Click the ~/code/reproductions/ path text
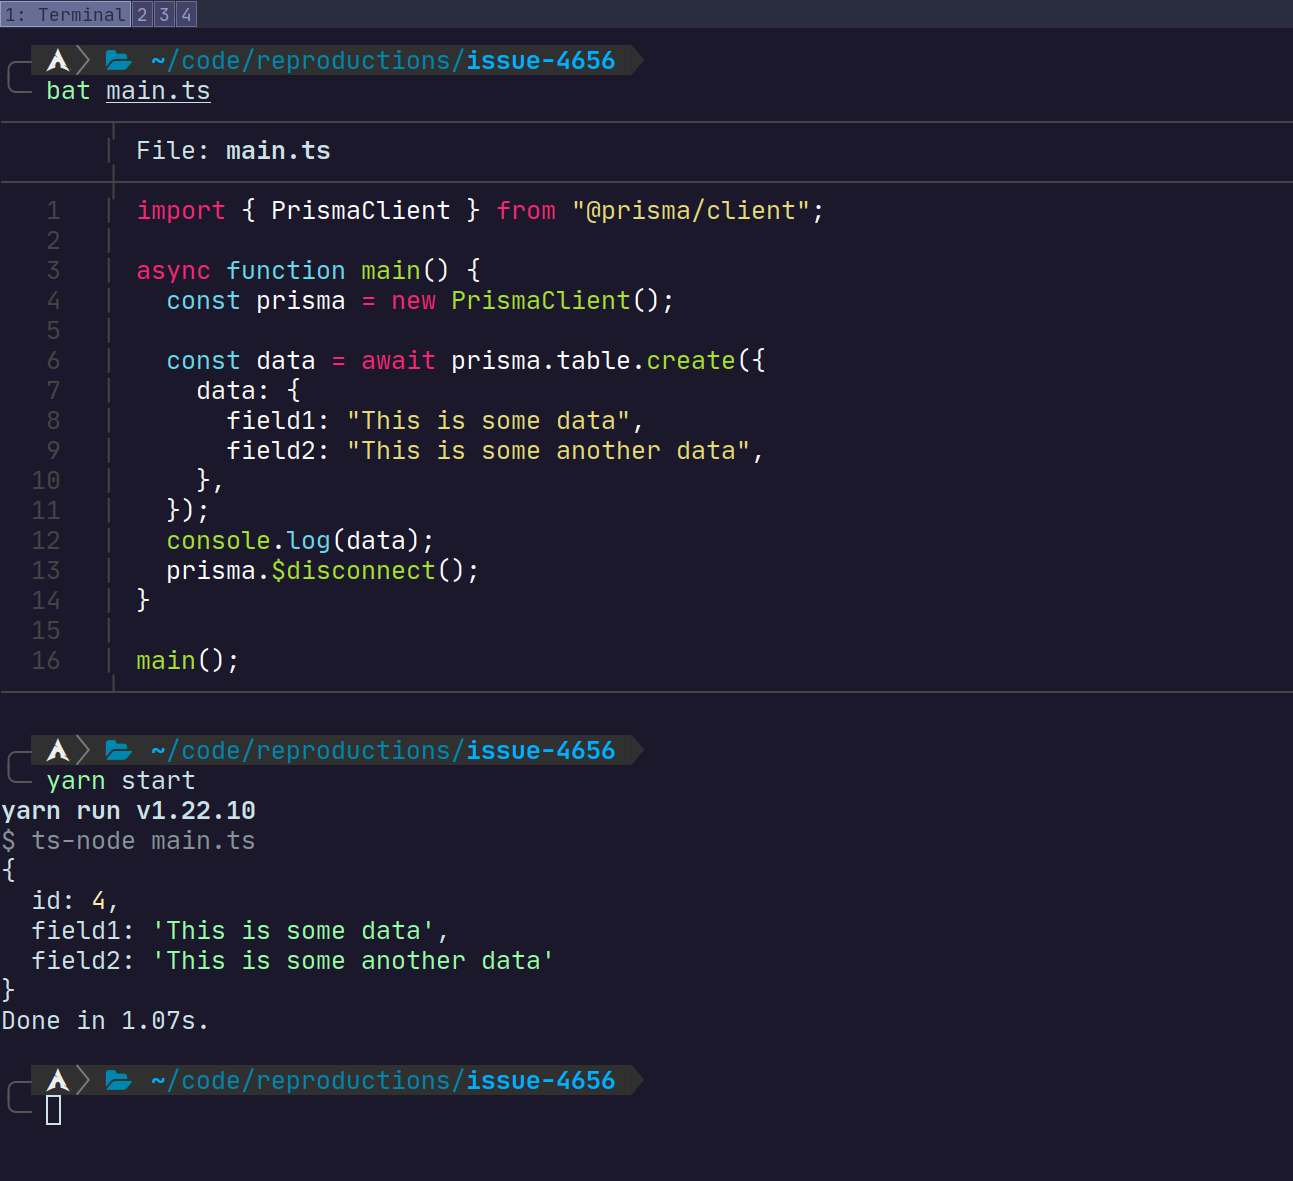This screenshot has height=1181, width=1293. [300, 60]
